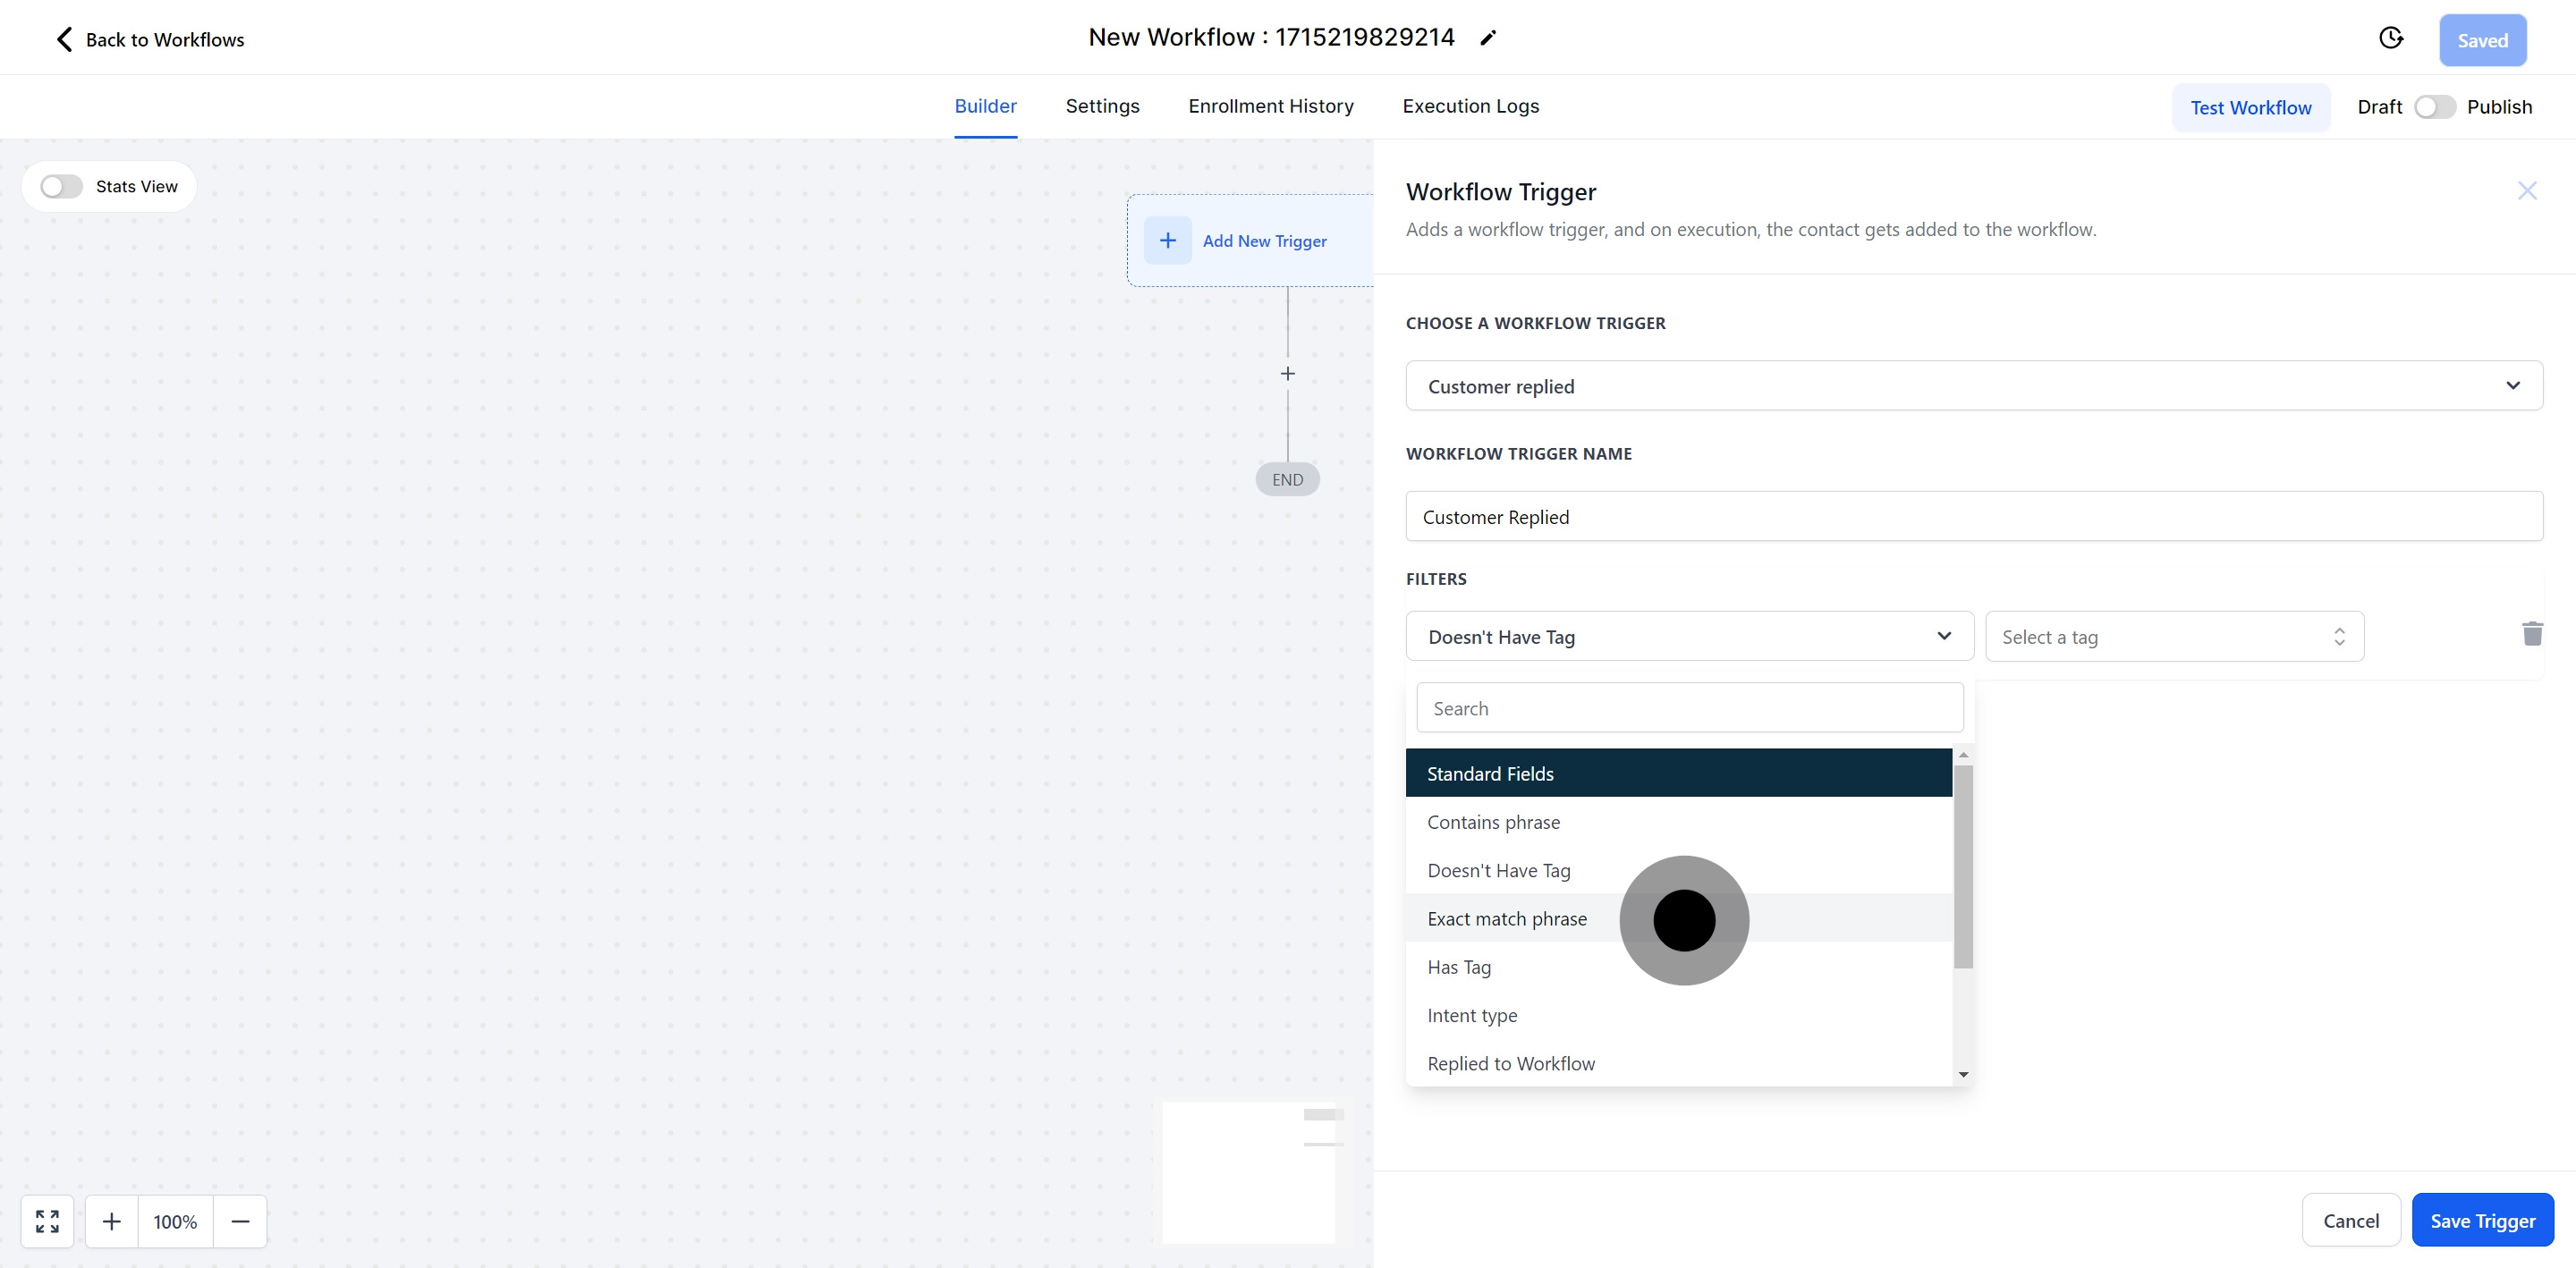The height and width of the screenshot is (1268, 2576).
Task: Open the Doesn't Have Tag filter dropdown
Action: (x=1689, y=637)
